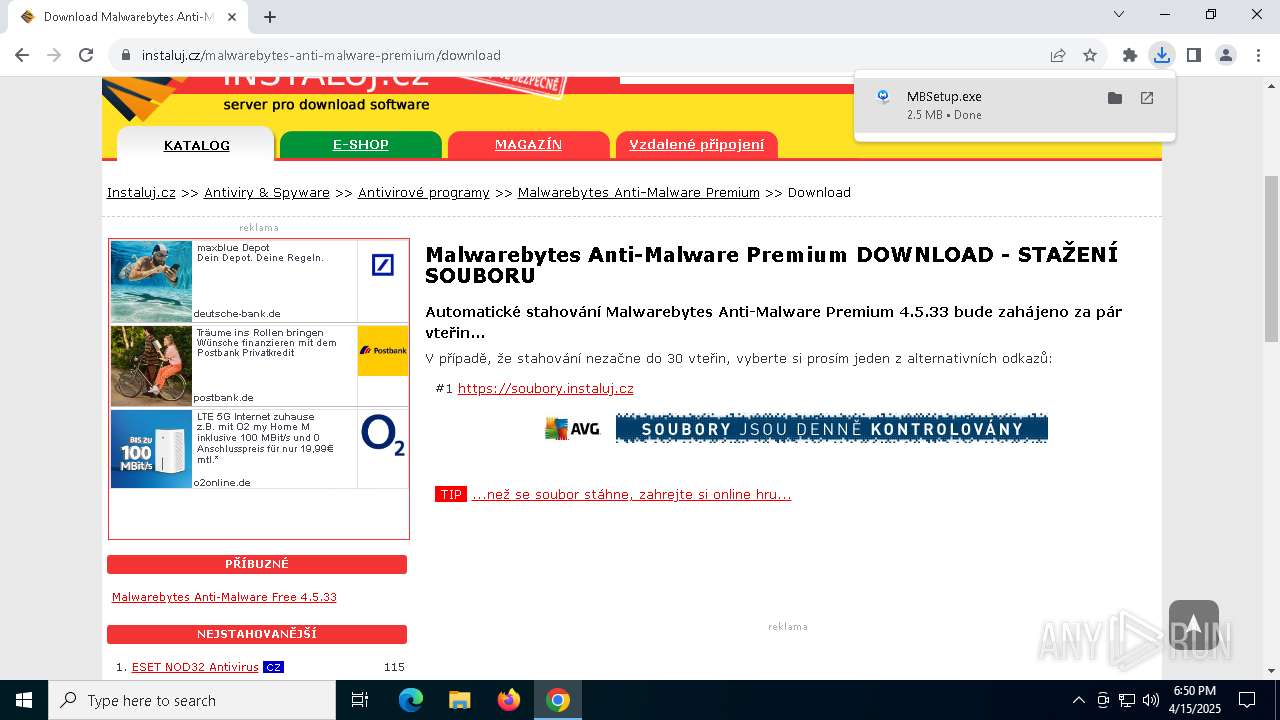Reload the current page
This screenshot has height=720, width=1280.
[x=86, y=55]
